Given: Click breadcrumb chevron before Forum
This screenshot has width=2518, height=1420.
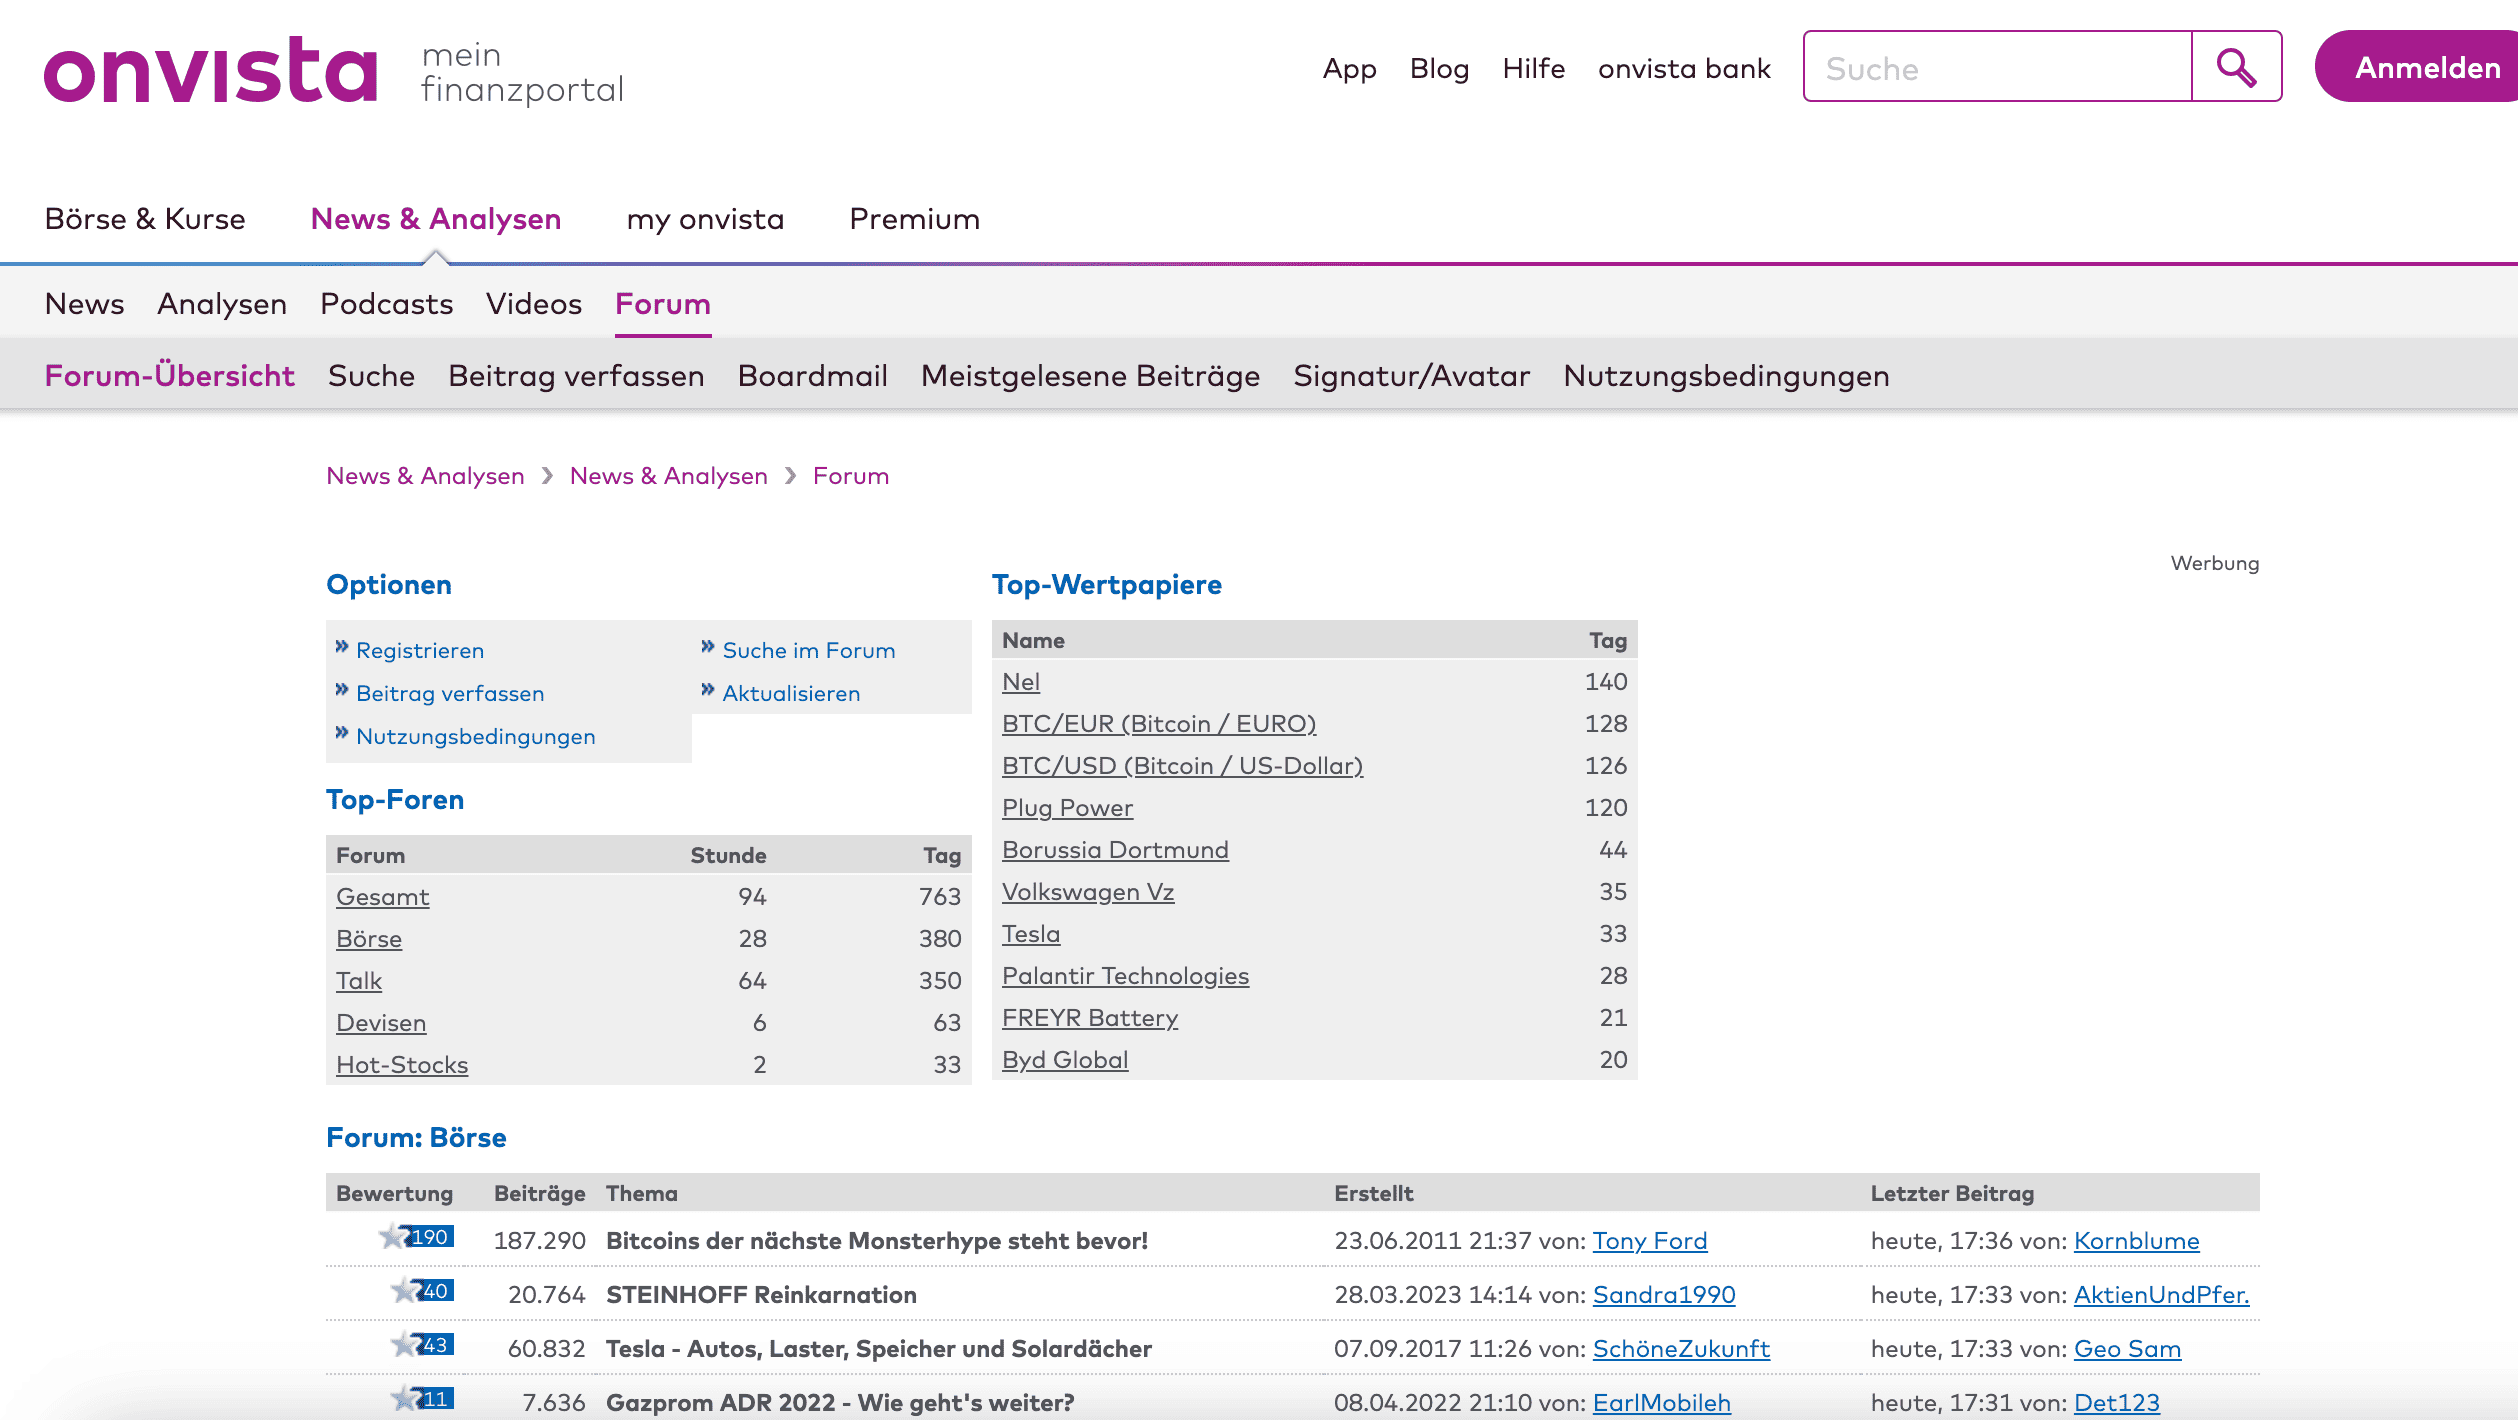Looking at the screenshot, I should point(791,476).
